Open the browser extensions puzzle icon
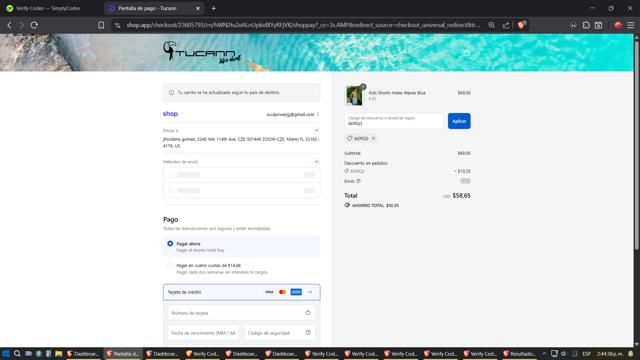This screenshot has height=360, width=640. tap(586, 25)
